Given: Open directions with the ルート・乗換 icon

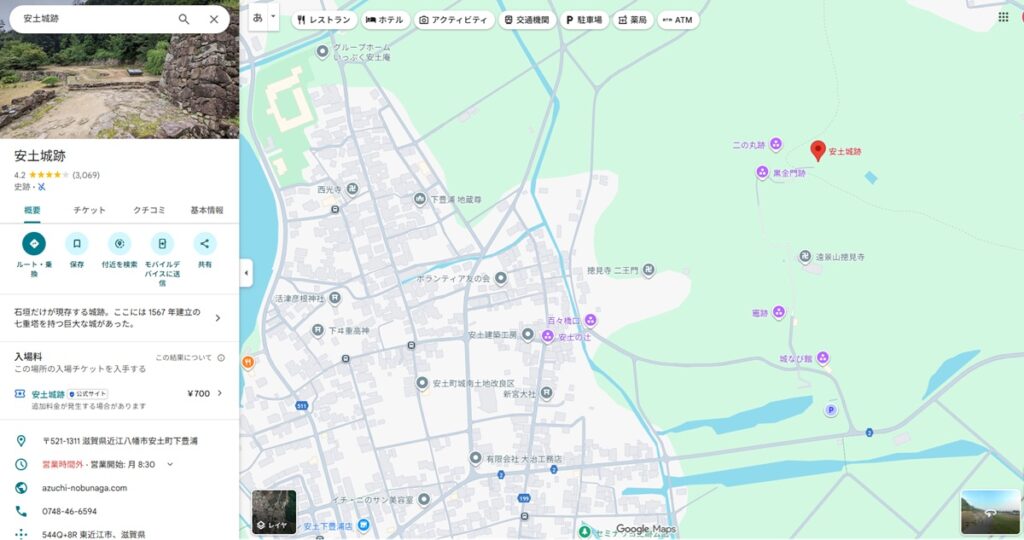Looking at the screenshot, I should (34, 243).
